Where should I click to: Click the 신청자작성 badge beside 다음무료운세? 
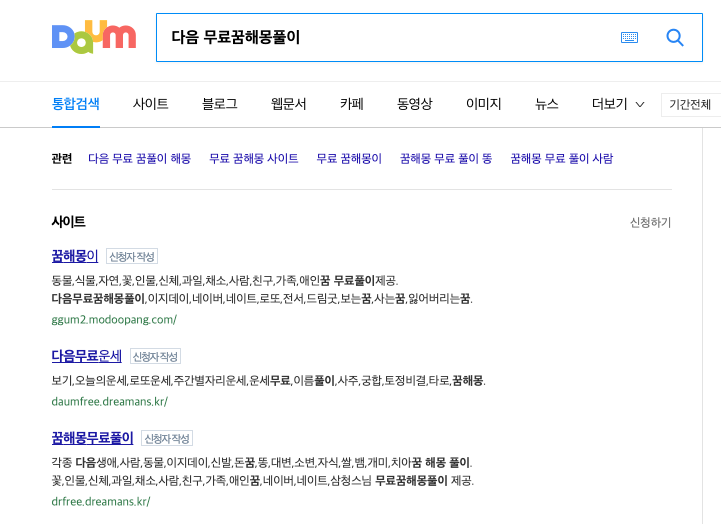pyautogui.click(x=155, y=356)
